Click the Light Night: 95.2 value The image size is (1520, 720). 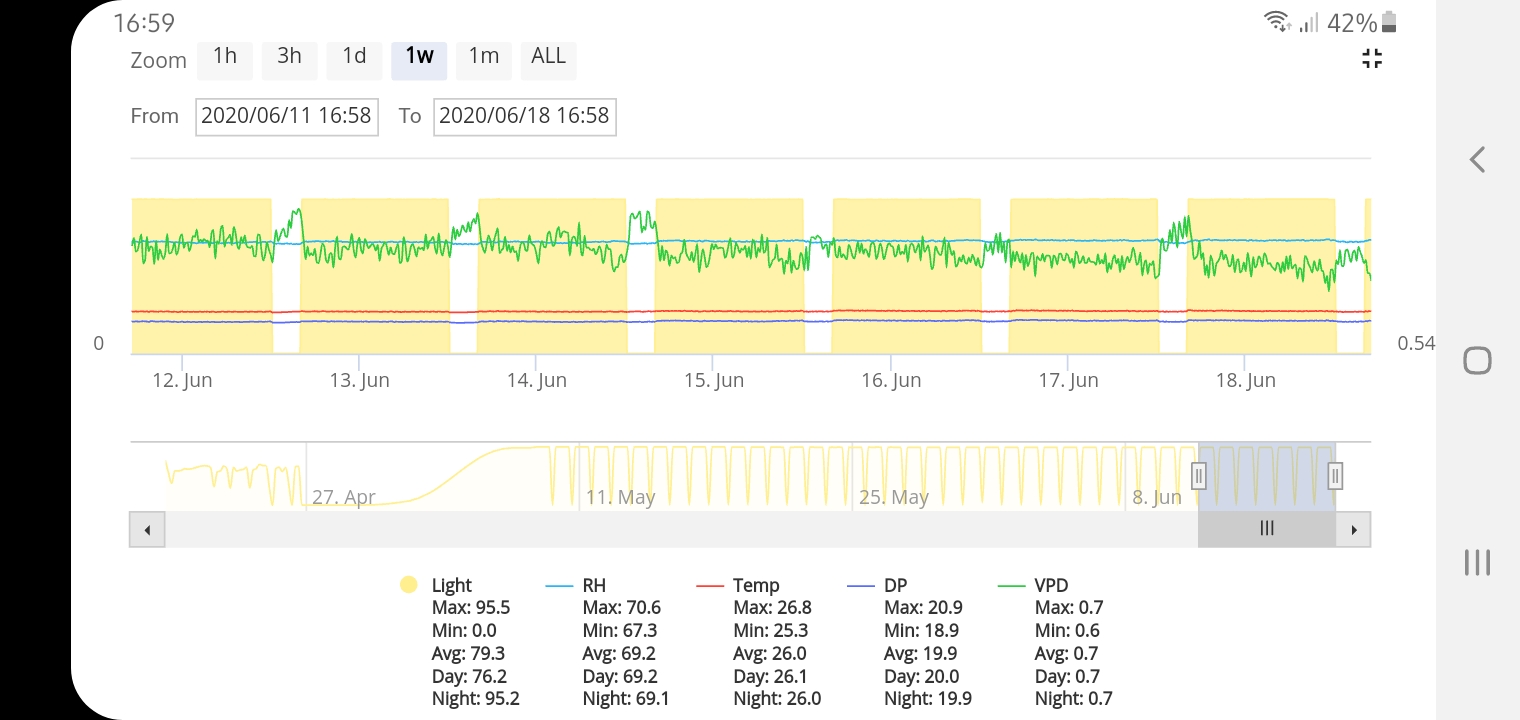[x=476, y=700]
